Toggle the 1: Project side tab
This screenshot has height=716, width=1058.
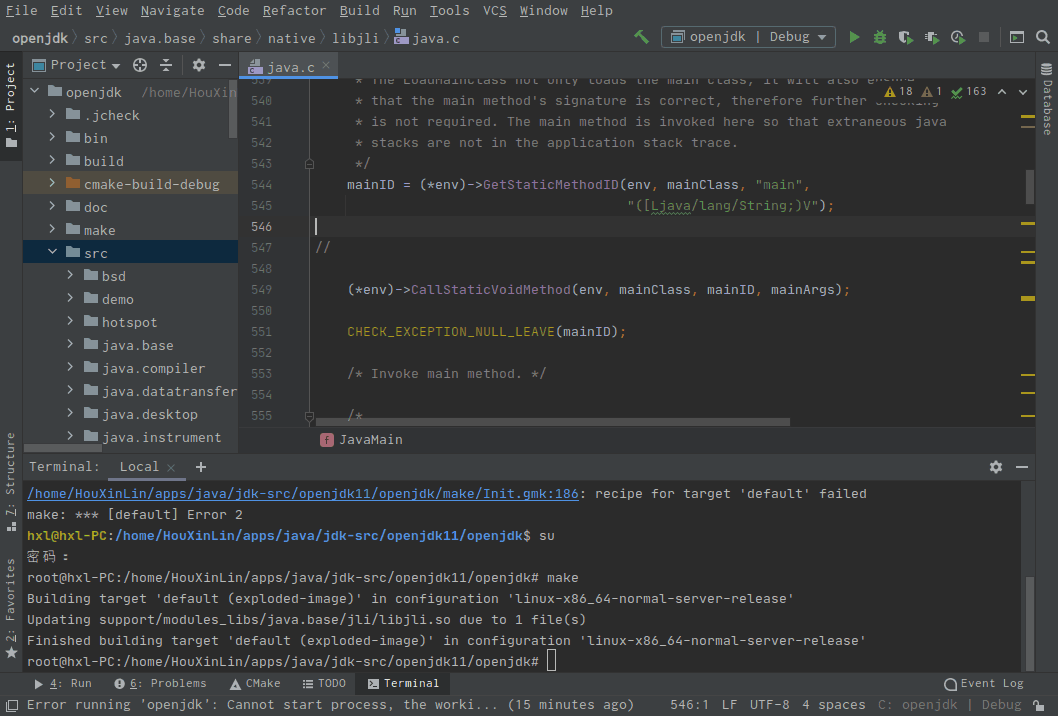(11, 105)
